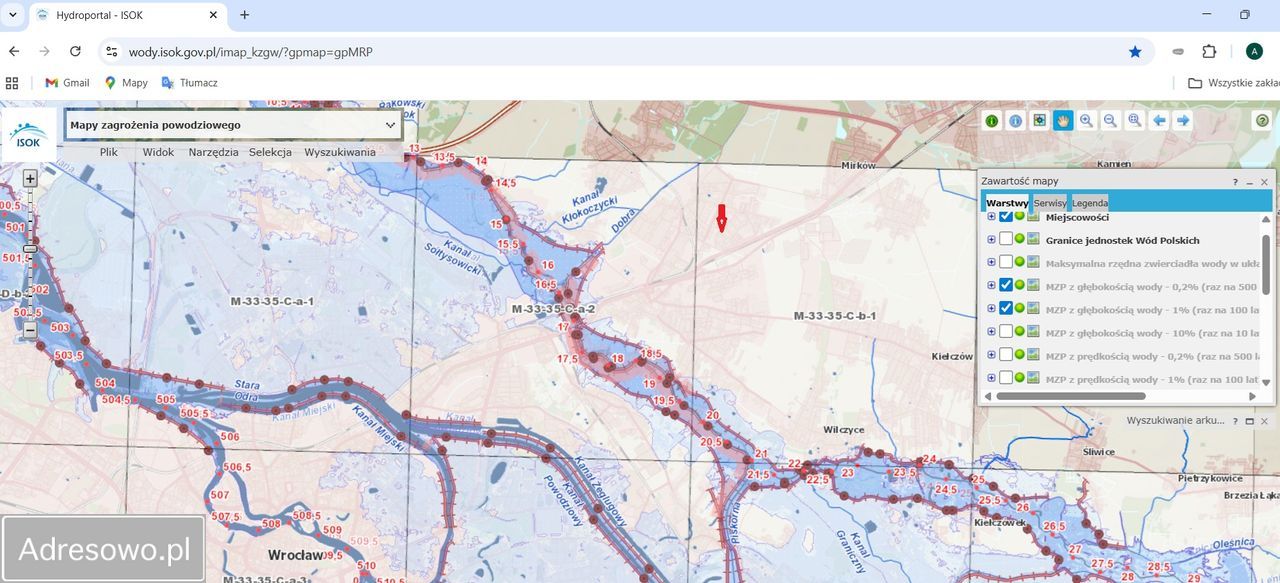Open the Tłumacz bookmark
Image resolution: width=1280 pixels, height=583 pixels.
(189, 83)
